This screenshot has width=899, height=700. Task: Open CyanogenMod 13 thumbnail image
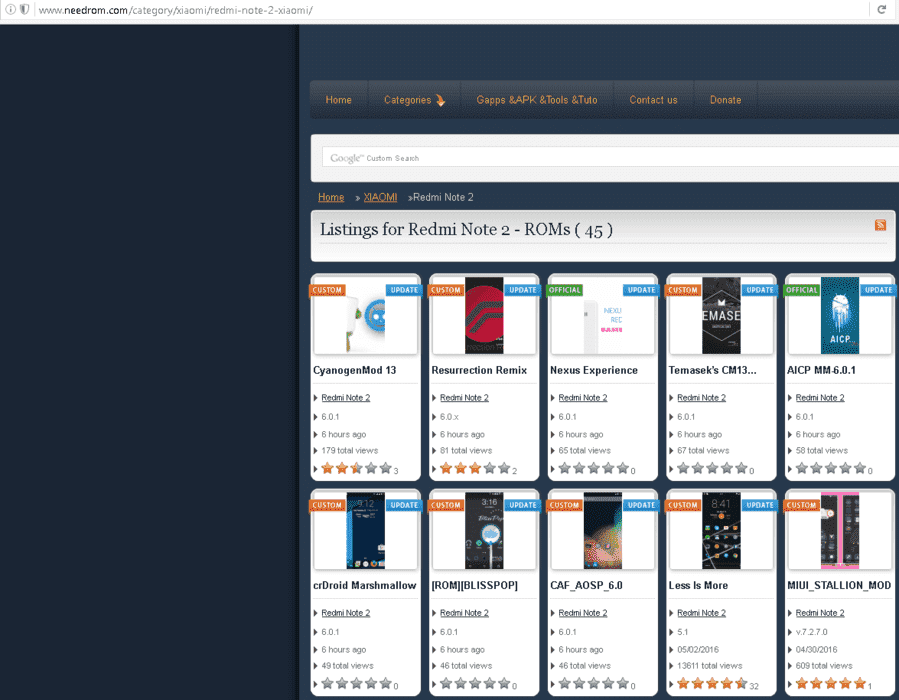coord(366,315)
